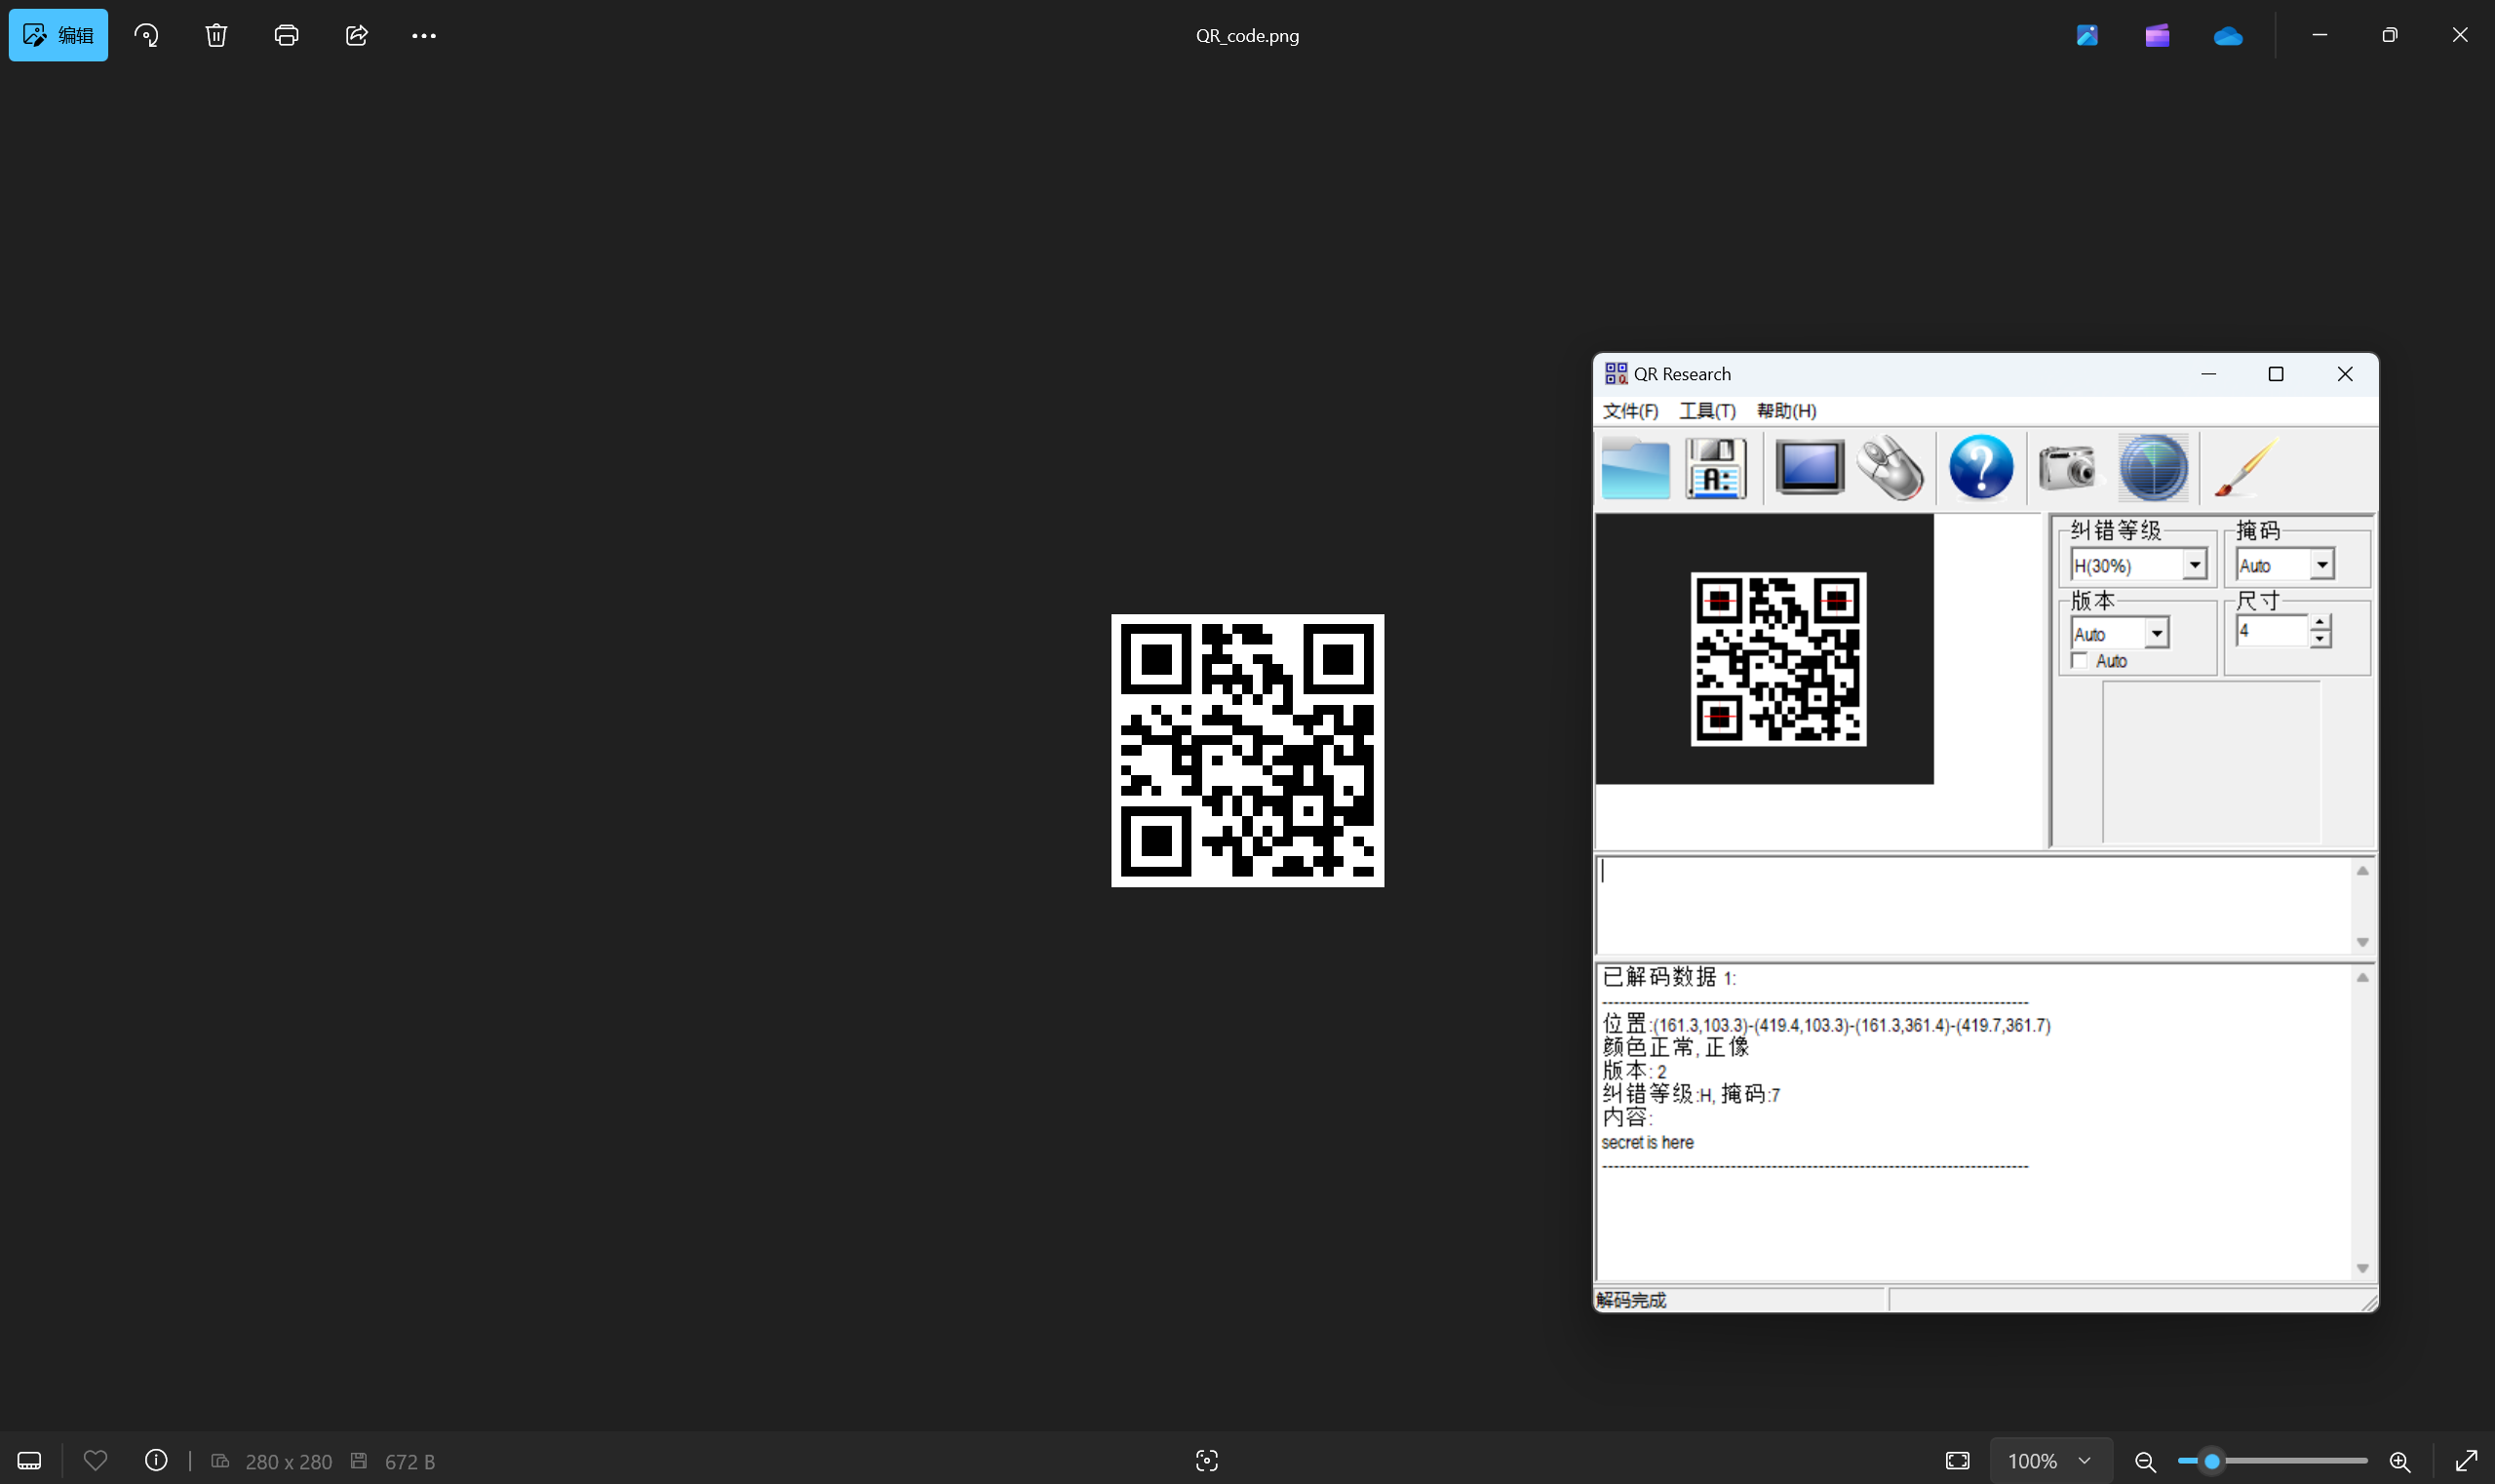Click the '解码完成' status bar text

(x=1631, y=1300)
